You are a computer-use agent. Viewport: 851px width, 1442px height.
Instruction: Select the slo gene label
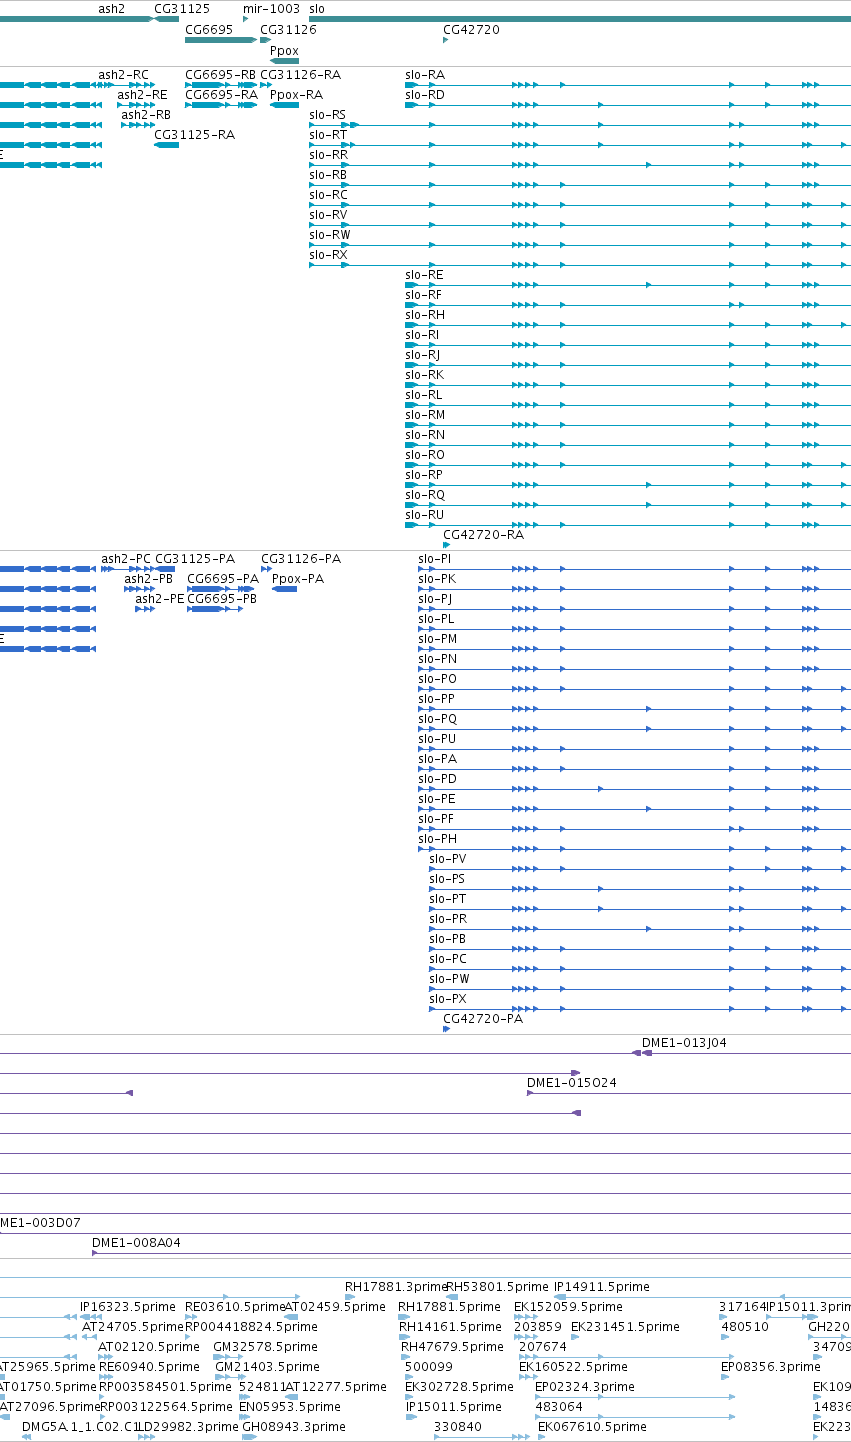pos(317,8)
